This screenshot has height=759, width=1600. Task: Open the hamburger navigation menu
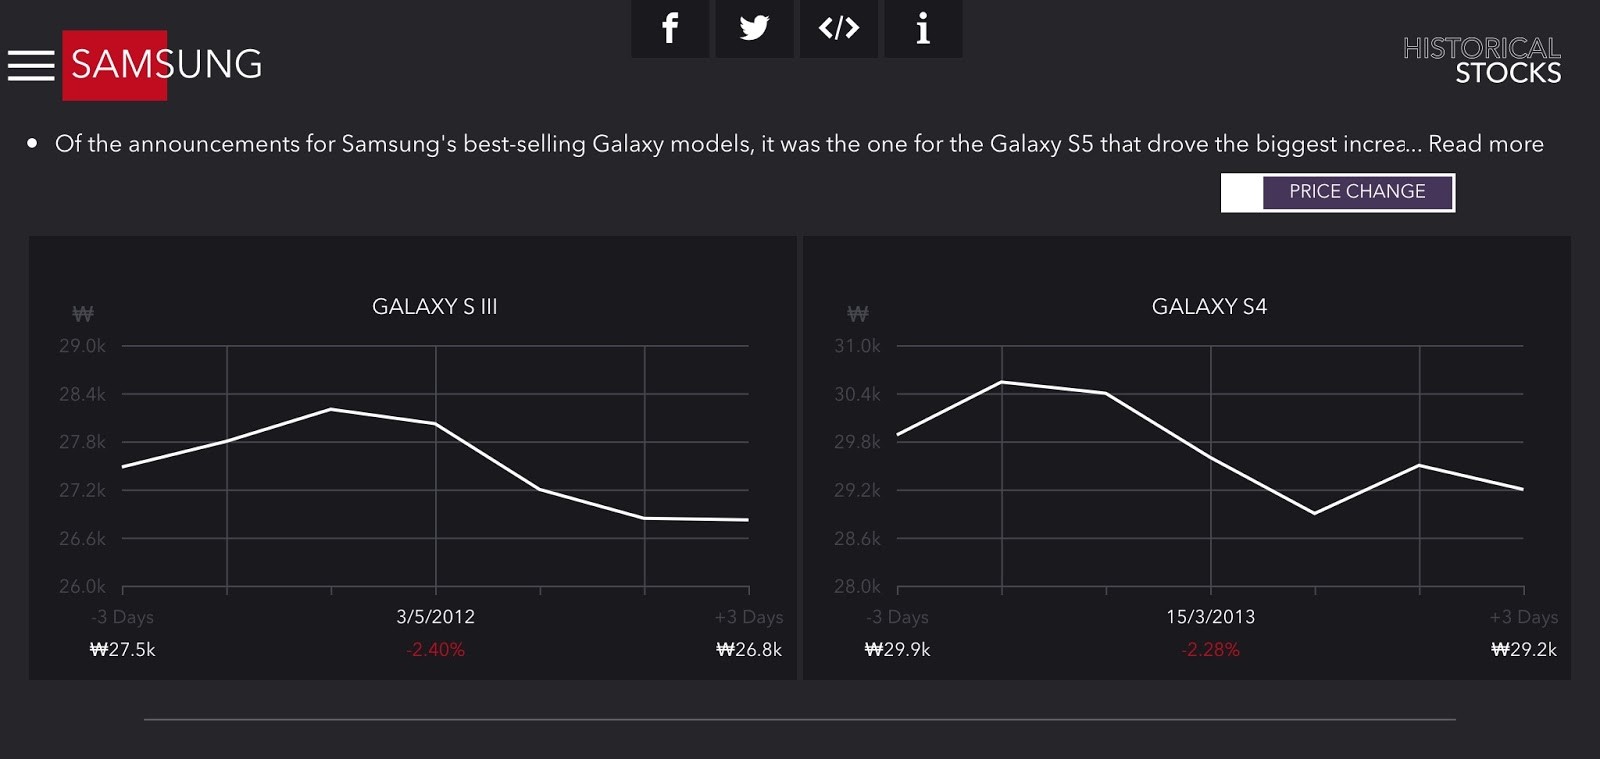click(x=31, y=66)
